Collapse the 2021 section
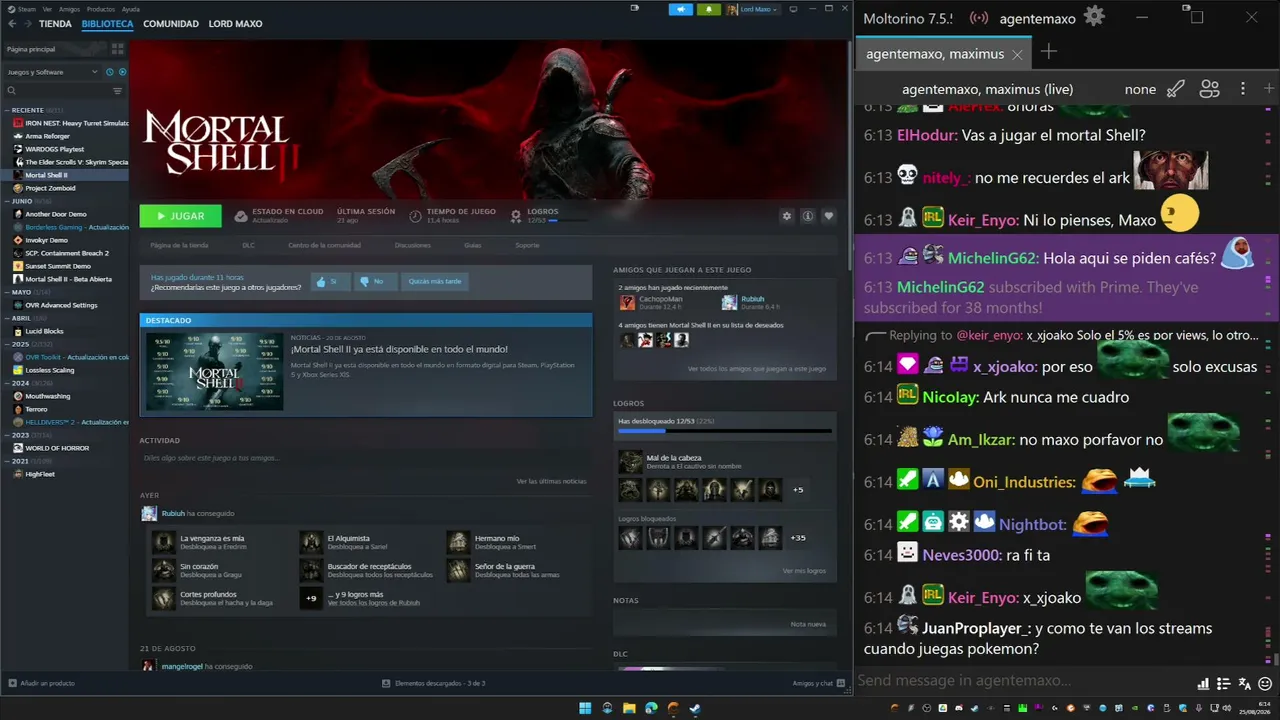1280x720 pixels. pyautogui.click(x=6, y=461)
